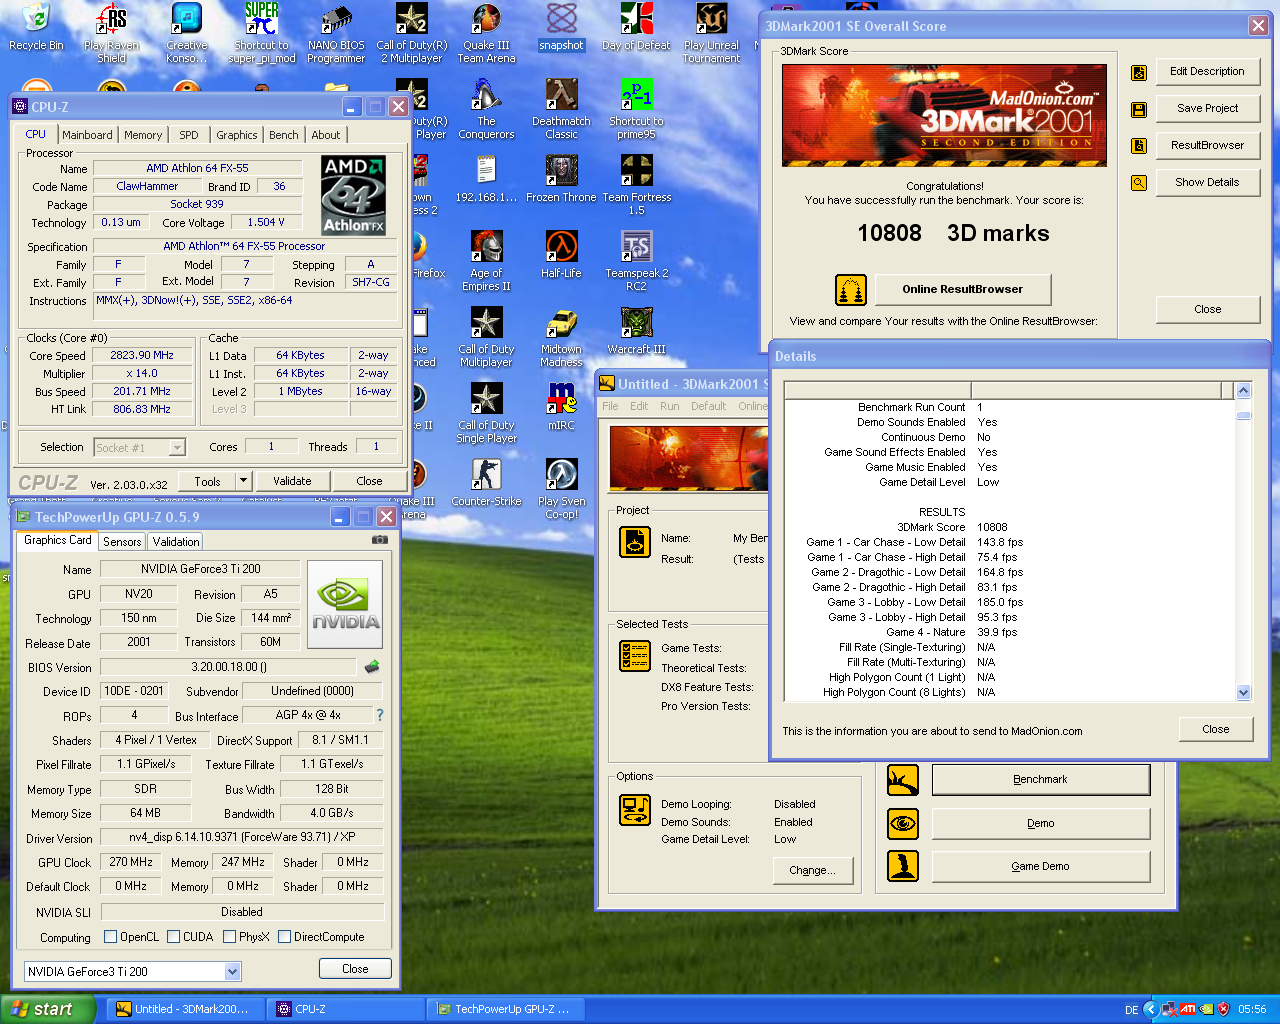Click the yellow runner icon beside Benchmark
Screen dimensions: 1280x1024
click(x=903, y=779)
